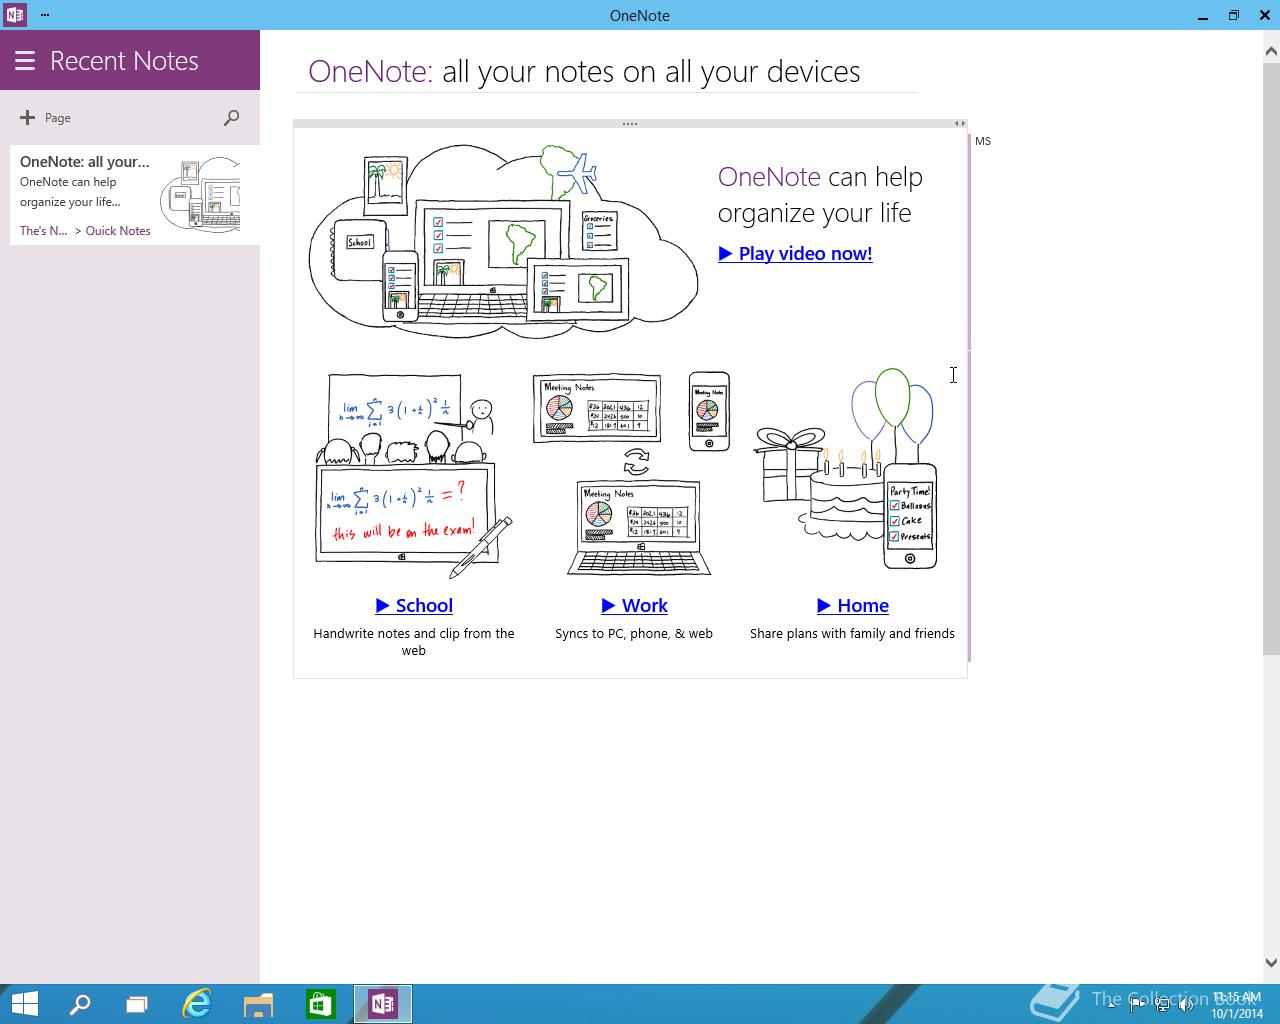This screenshot has width=1280, height=1024.
Task: Open the volume speaker tray icon
Action: [1186, 1005]
